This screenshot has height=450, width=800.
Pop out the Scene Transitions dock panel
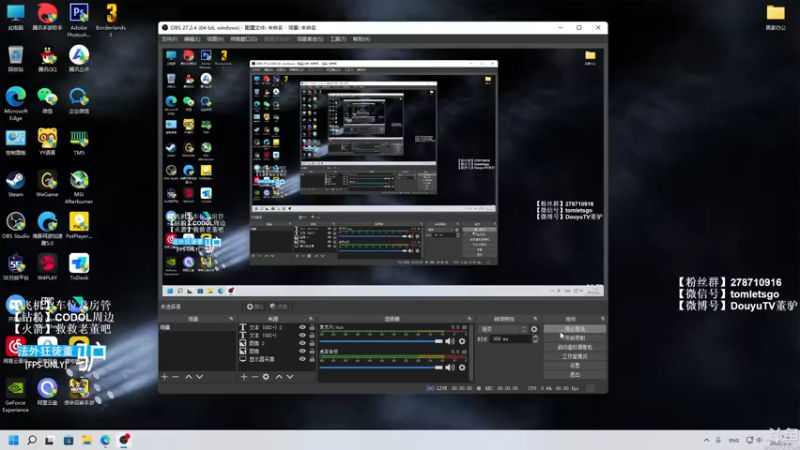coord(535,319)
